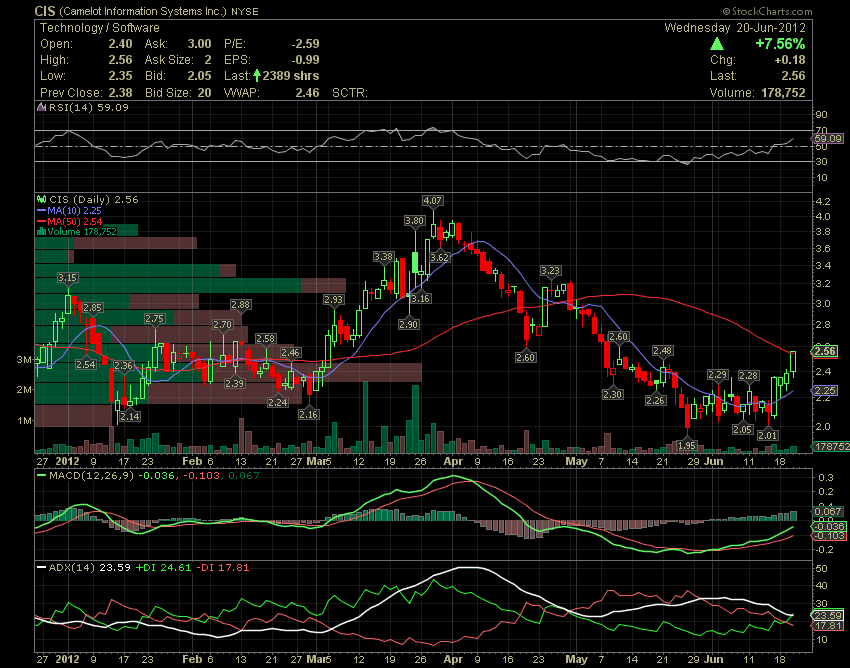This screenshot has height=668, width=850.
Task: Click the 59.09 RSI tag on right axis
Action: click(x=828, y=139)
